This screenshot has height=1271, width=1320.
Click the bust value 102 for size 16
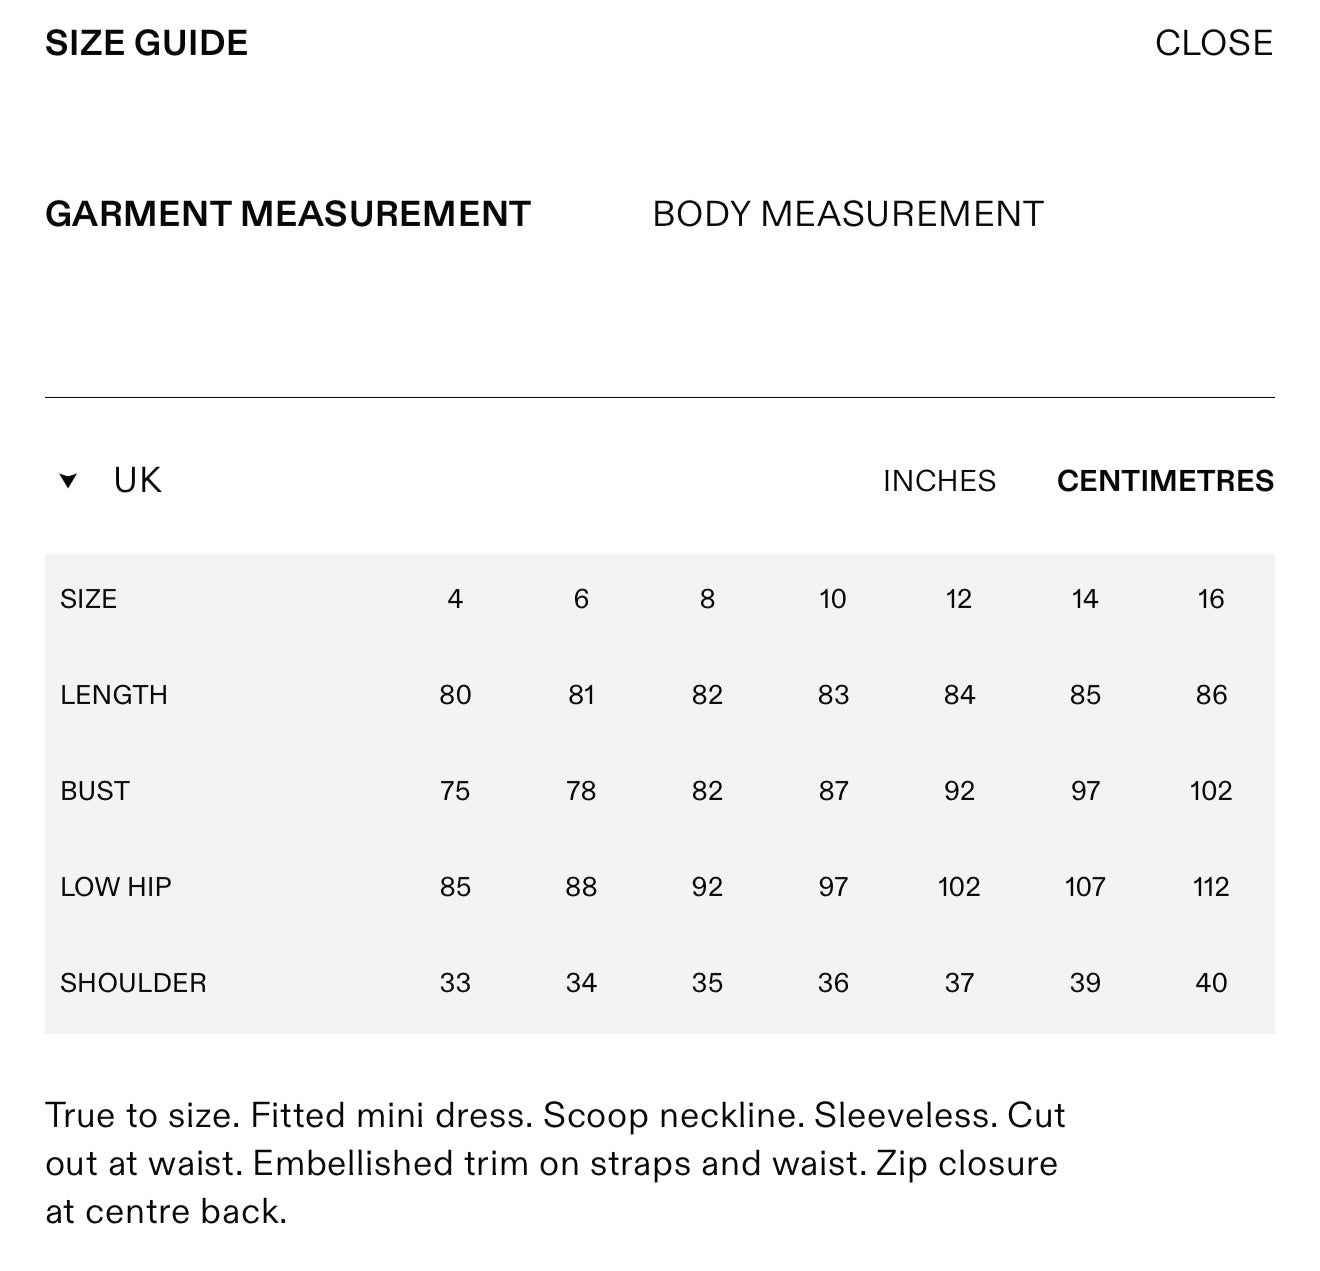1211,791
